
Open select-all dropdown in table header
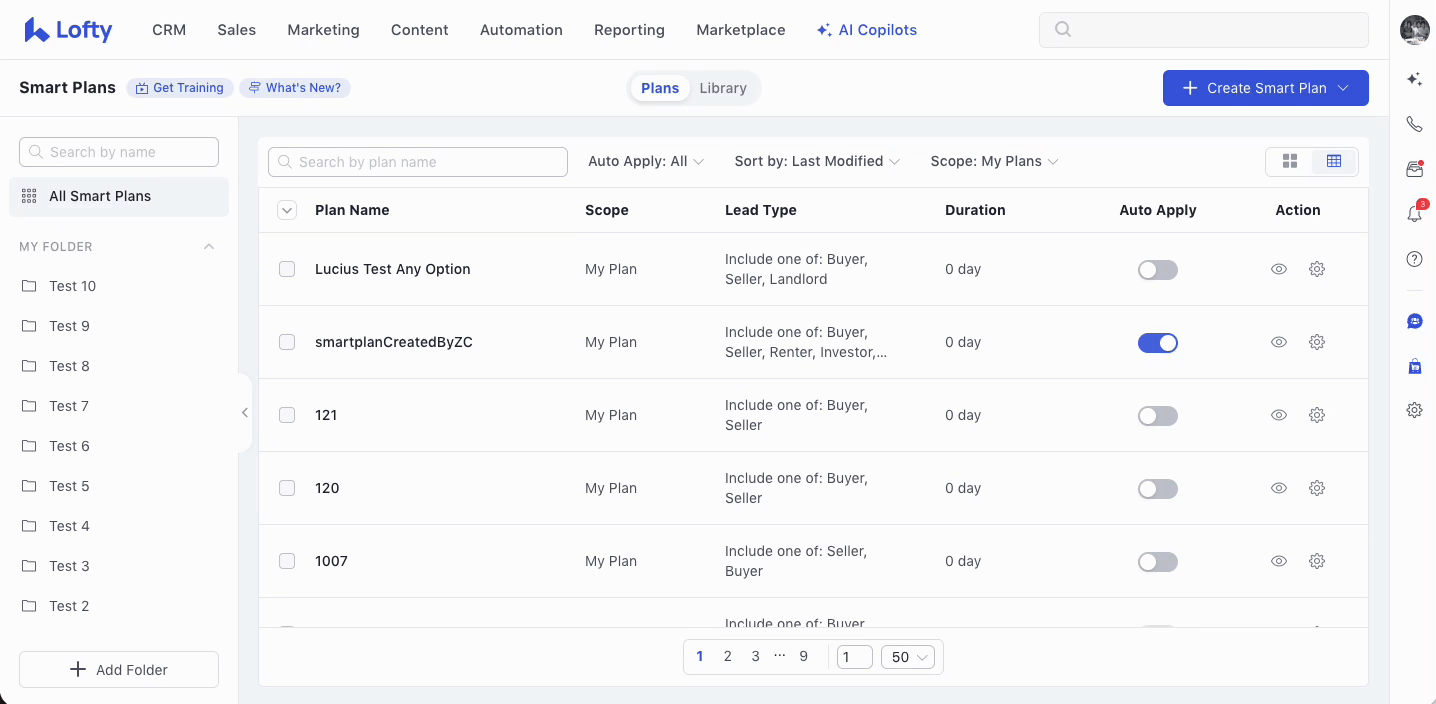[x=287, y=210]
